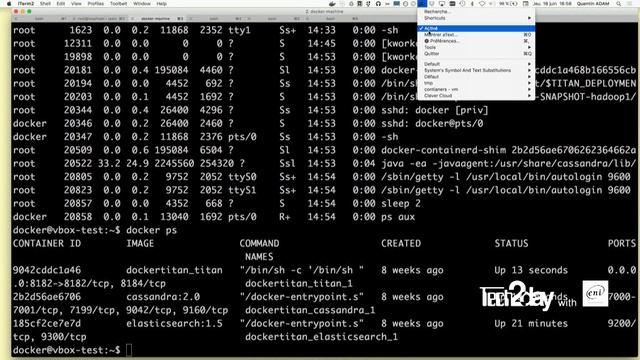Open Préférences… from aText menu
The width and height of the screenshot is (640, 360).
[x=476, y=41]
